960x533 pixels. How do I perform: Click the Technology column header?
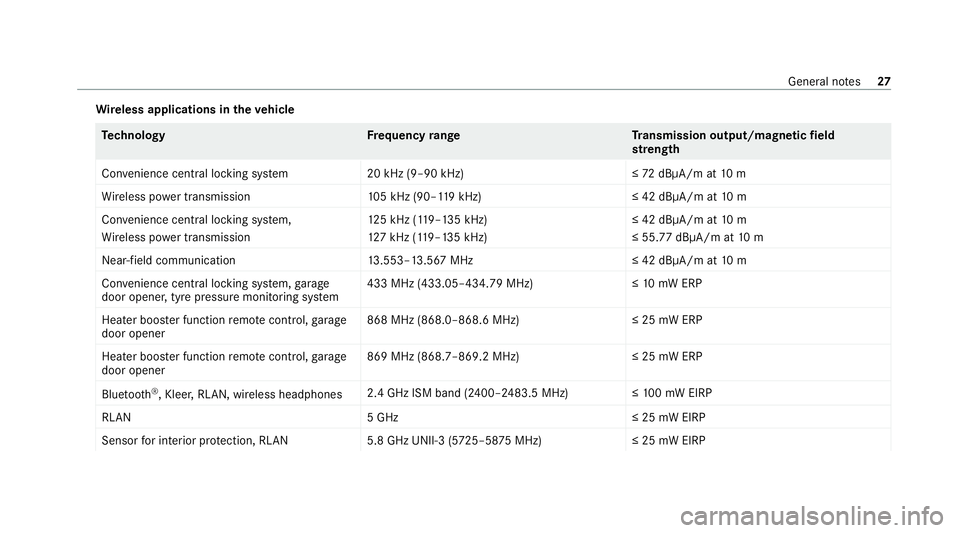coord(133,135)
